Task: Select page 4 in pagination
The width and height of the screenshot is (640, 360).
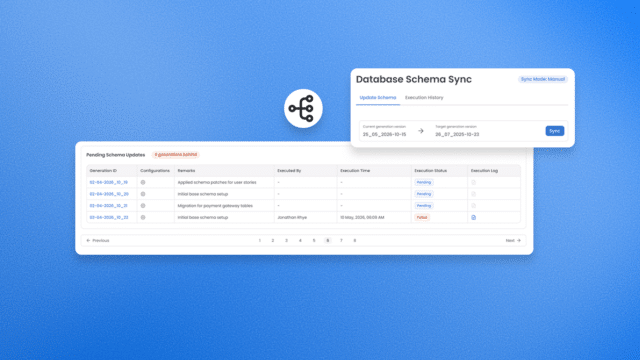Action: click(x=300, y=240)
